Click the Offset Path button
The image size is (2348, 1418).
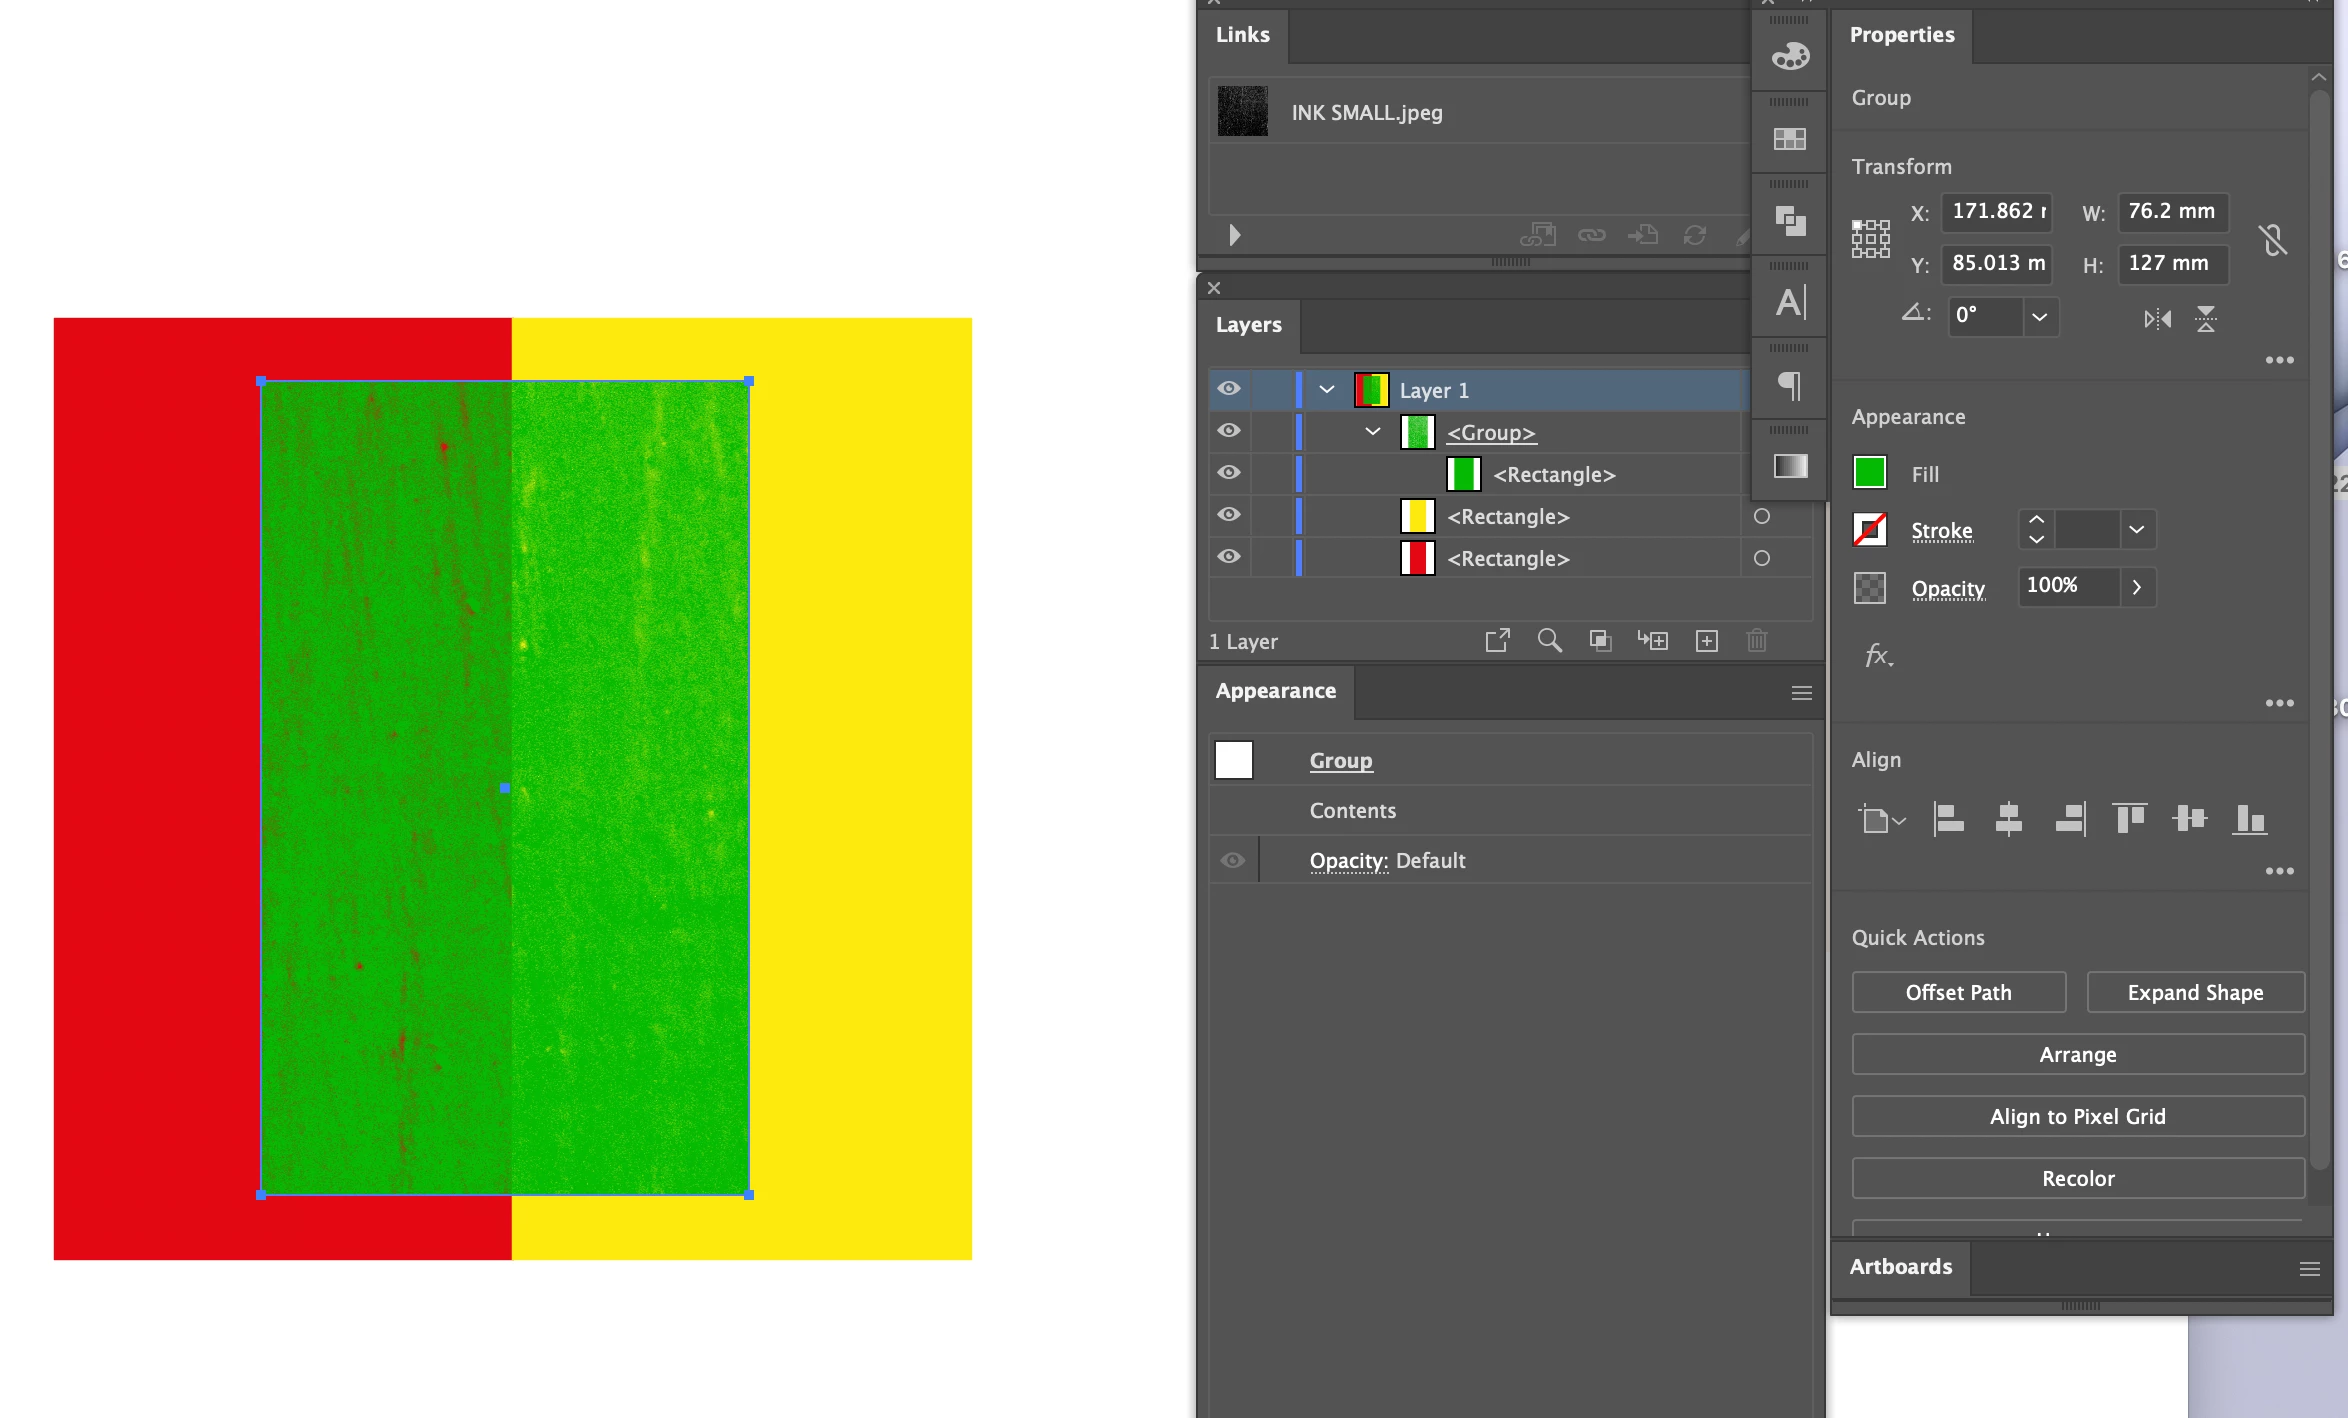pos(1958,993)
